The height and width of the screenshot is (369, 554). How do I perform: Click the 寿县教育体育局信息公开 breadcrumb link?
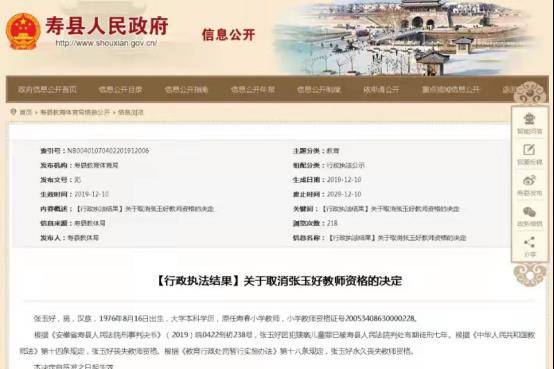[x=75, y=112]
